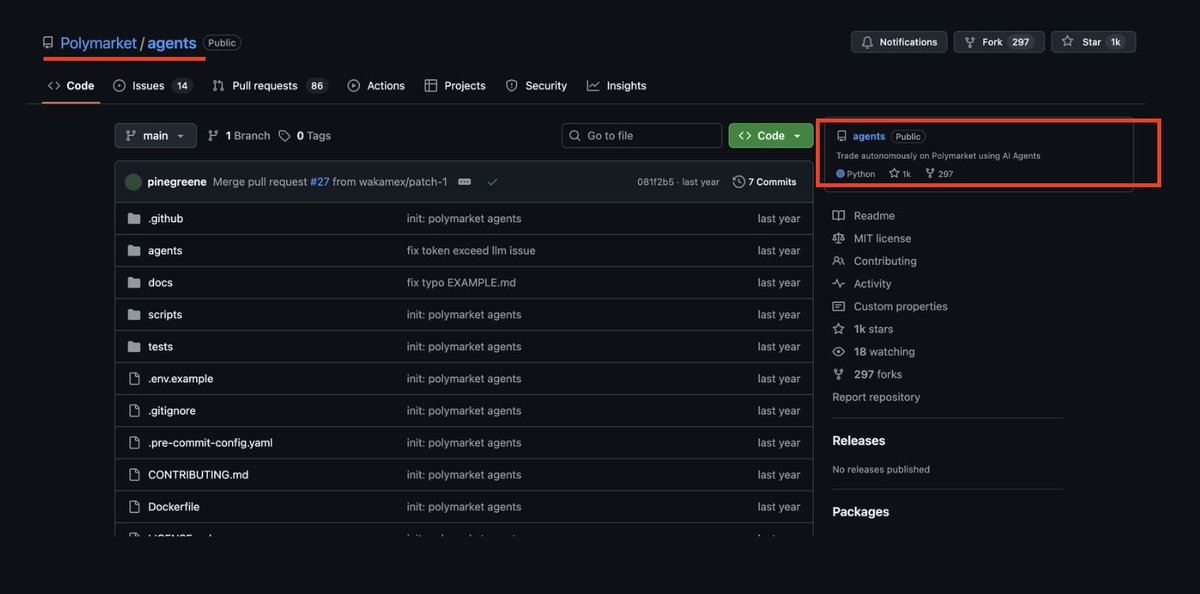The height and width of the screenshot is (594, 1200).
Task: Click the docs folder icon
Action: point(134,283)
